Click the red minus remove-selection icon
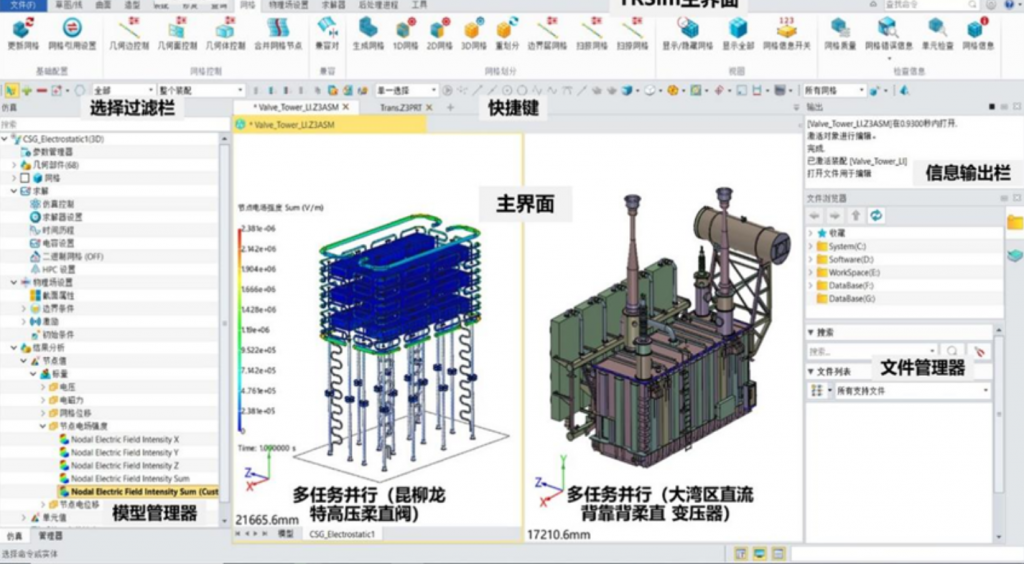This screenshot has height=564, width=1024. 42,90
